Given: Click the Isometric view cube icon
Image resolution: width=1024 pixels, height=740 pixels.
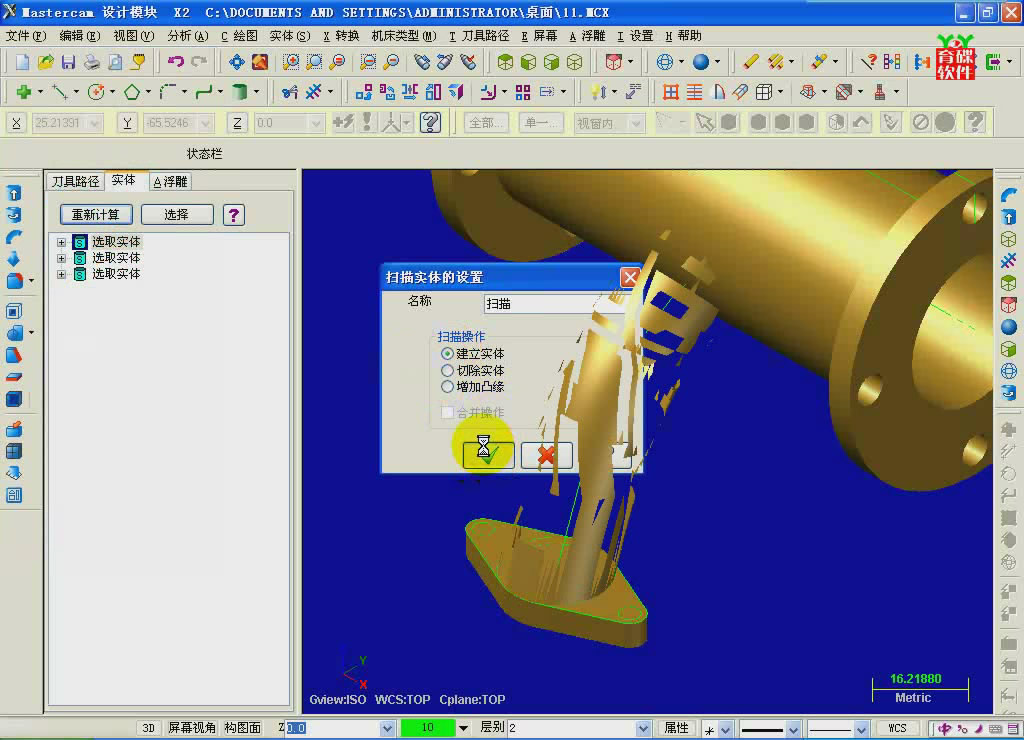Looking at the screenshot, I should pos(505,62).
